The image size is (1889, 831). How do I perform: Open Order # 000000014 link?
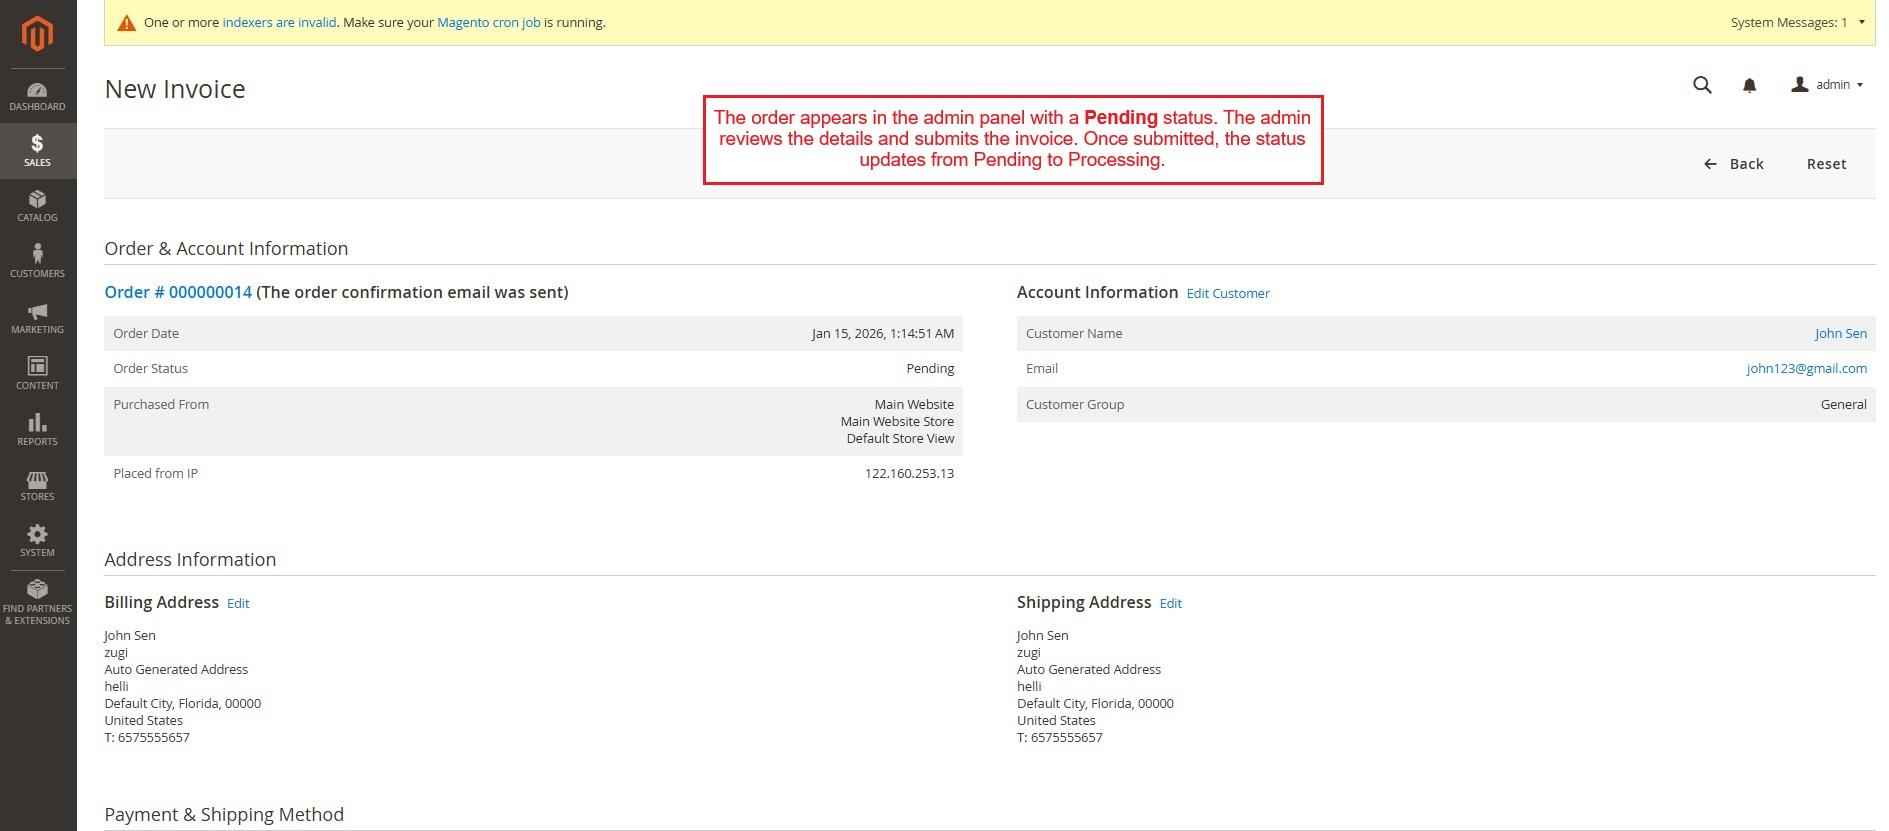[x=178, y=292]
